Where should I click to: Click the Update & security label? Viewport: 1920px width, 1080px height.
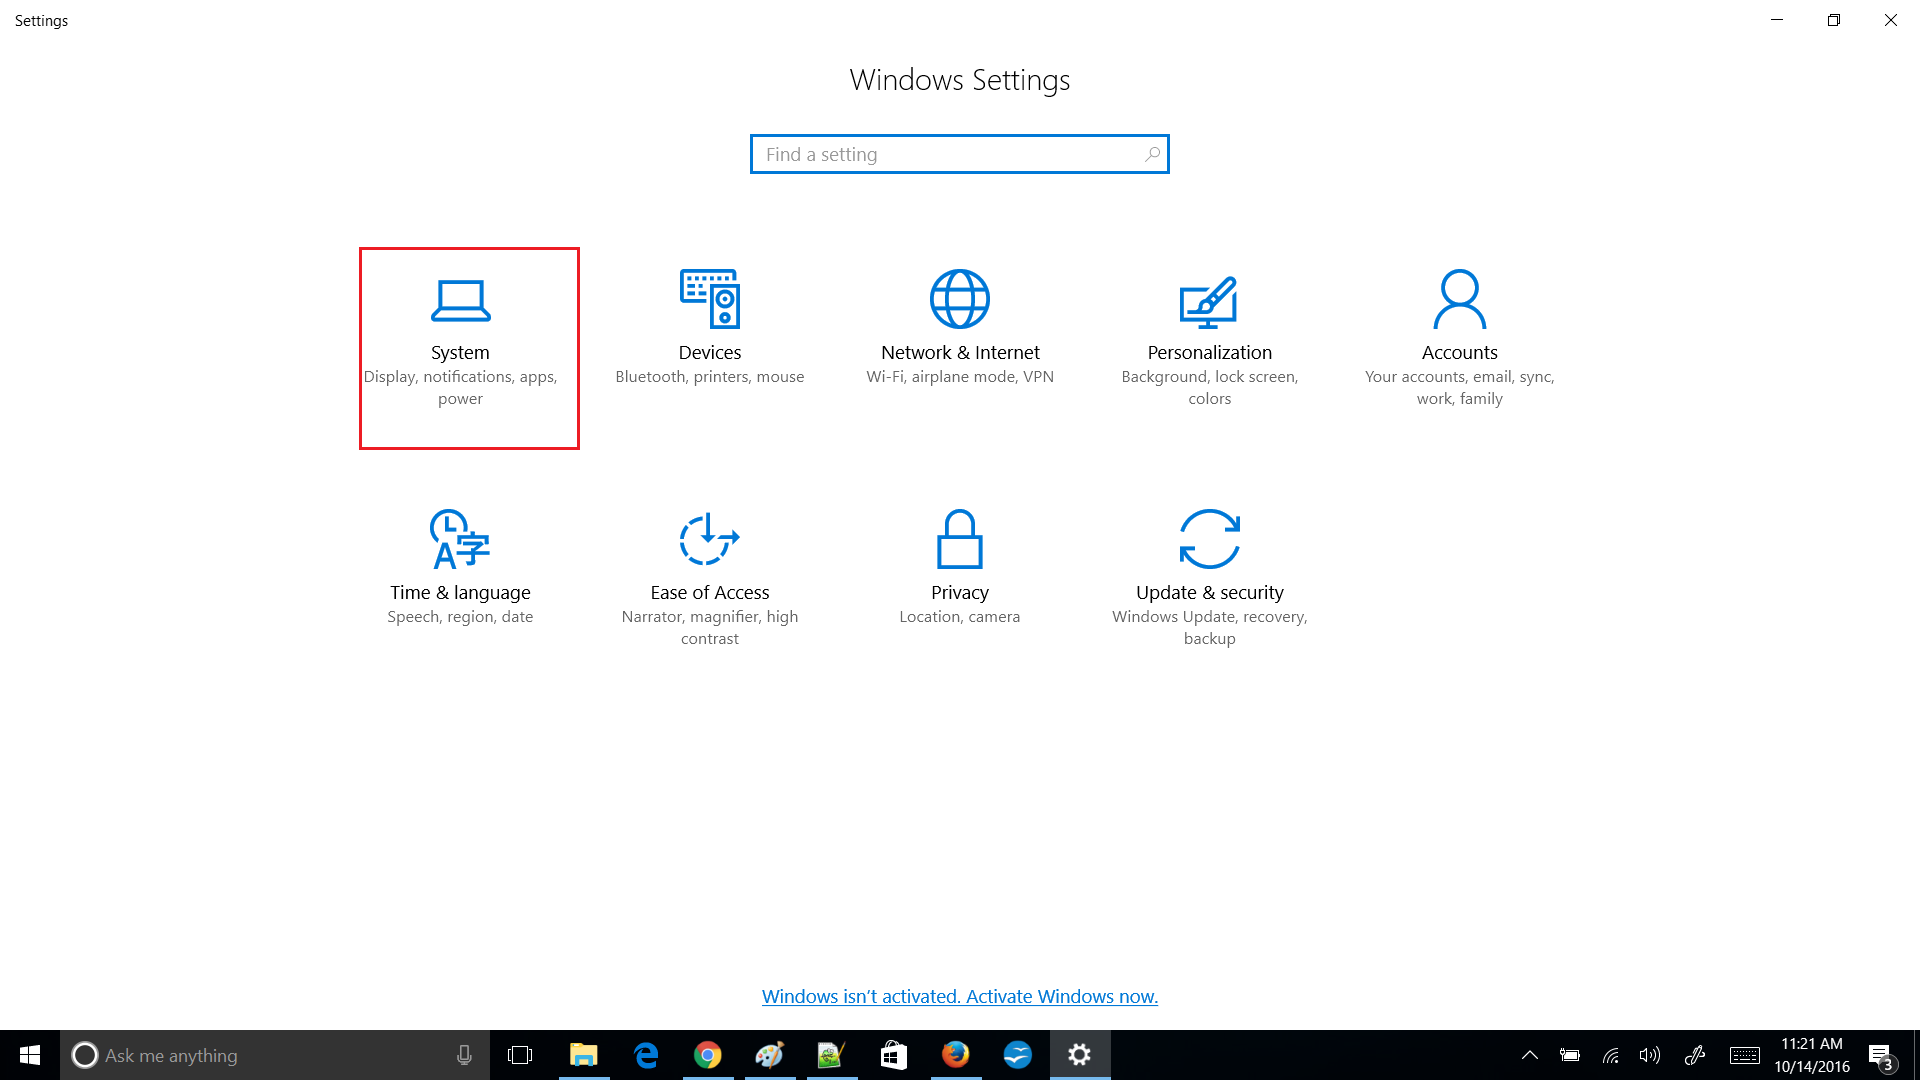click(1210, 592)
